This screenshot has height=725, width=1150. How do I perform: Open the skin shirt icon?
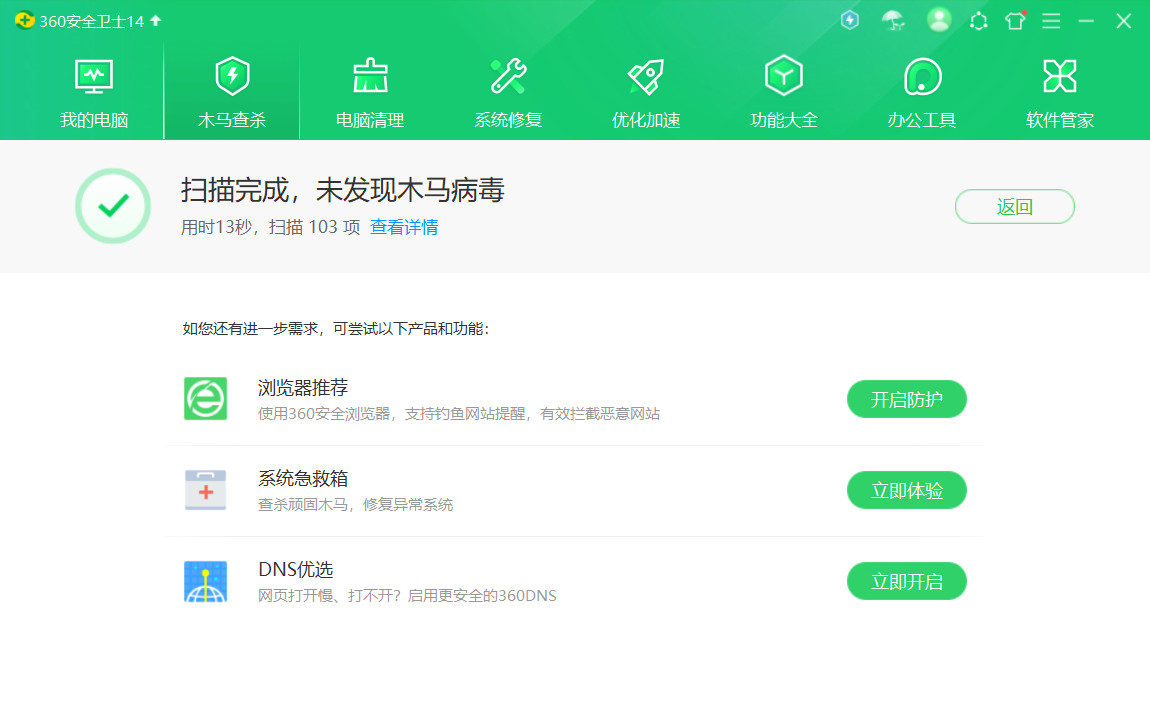(x=1015, y=21)
